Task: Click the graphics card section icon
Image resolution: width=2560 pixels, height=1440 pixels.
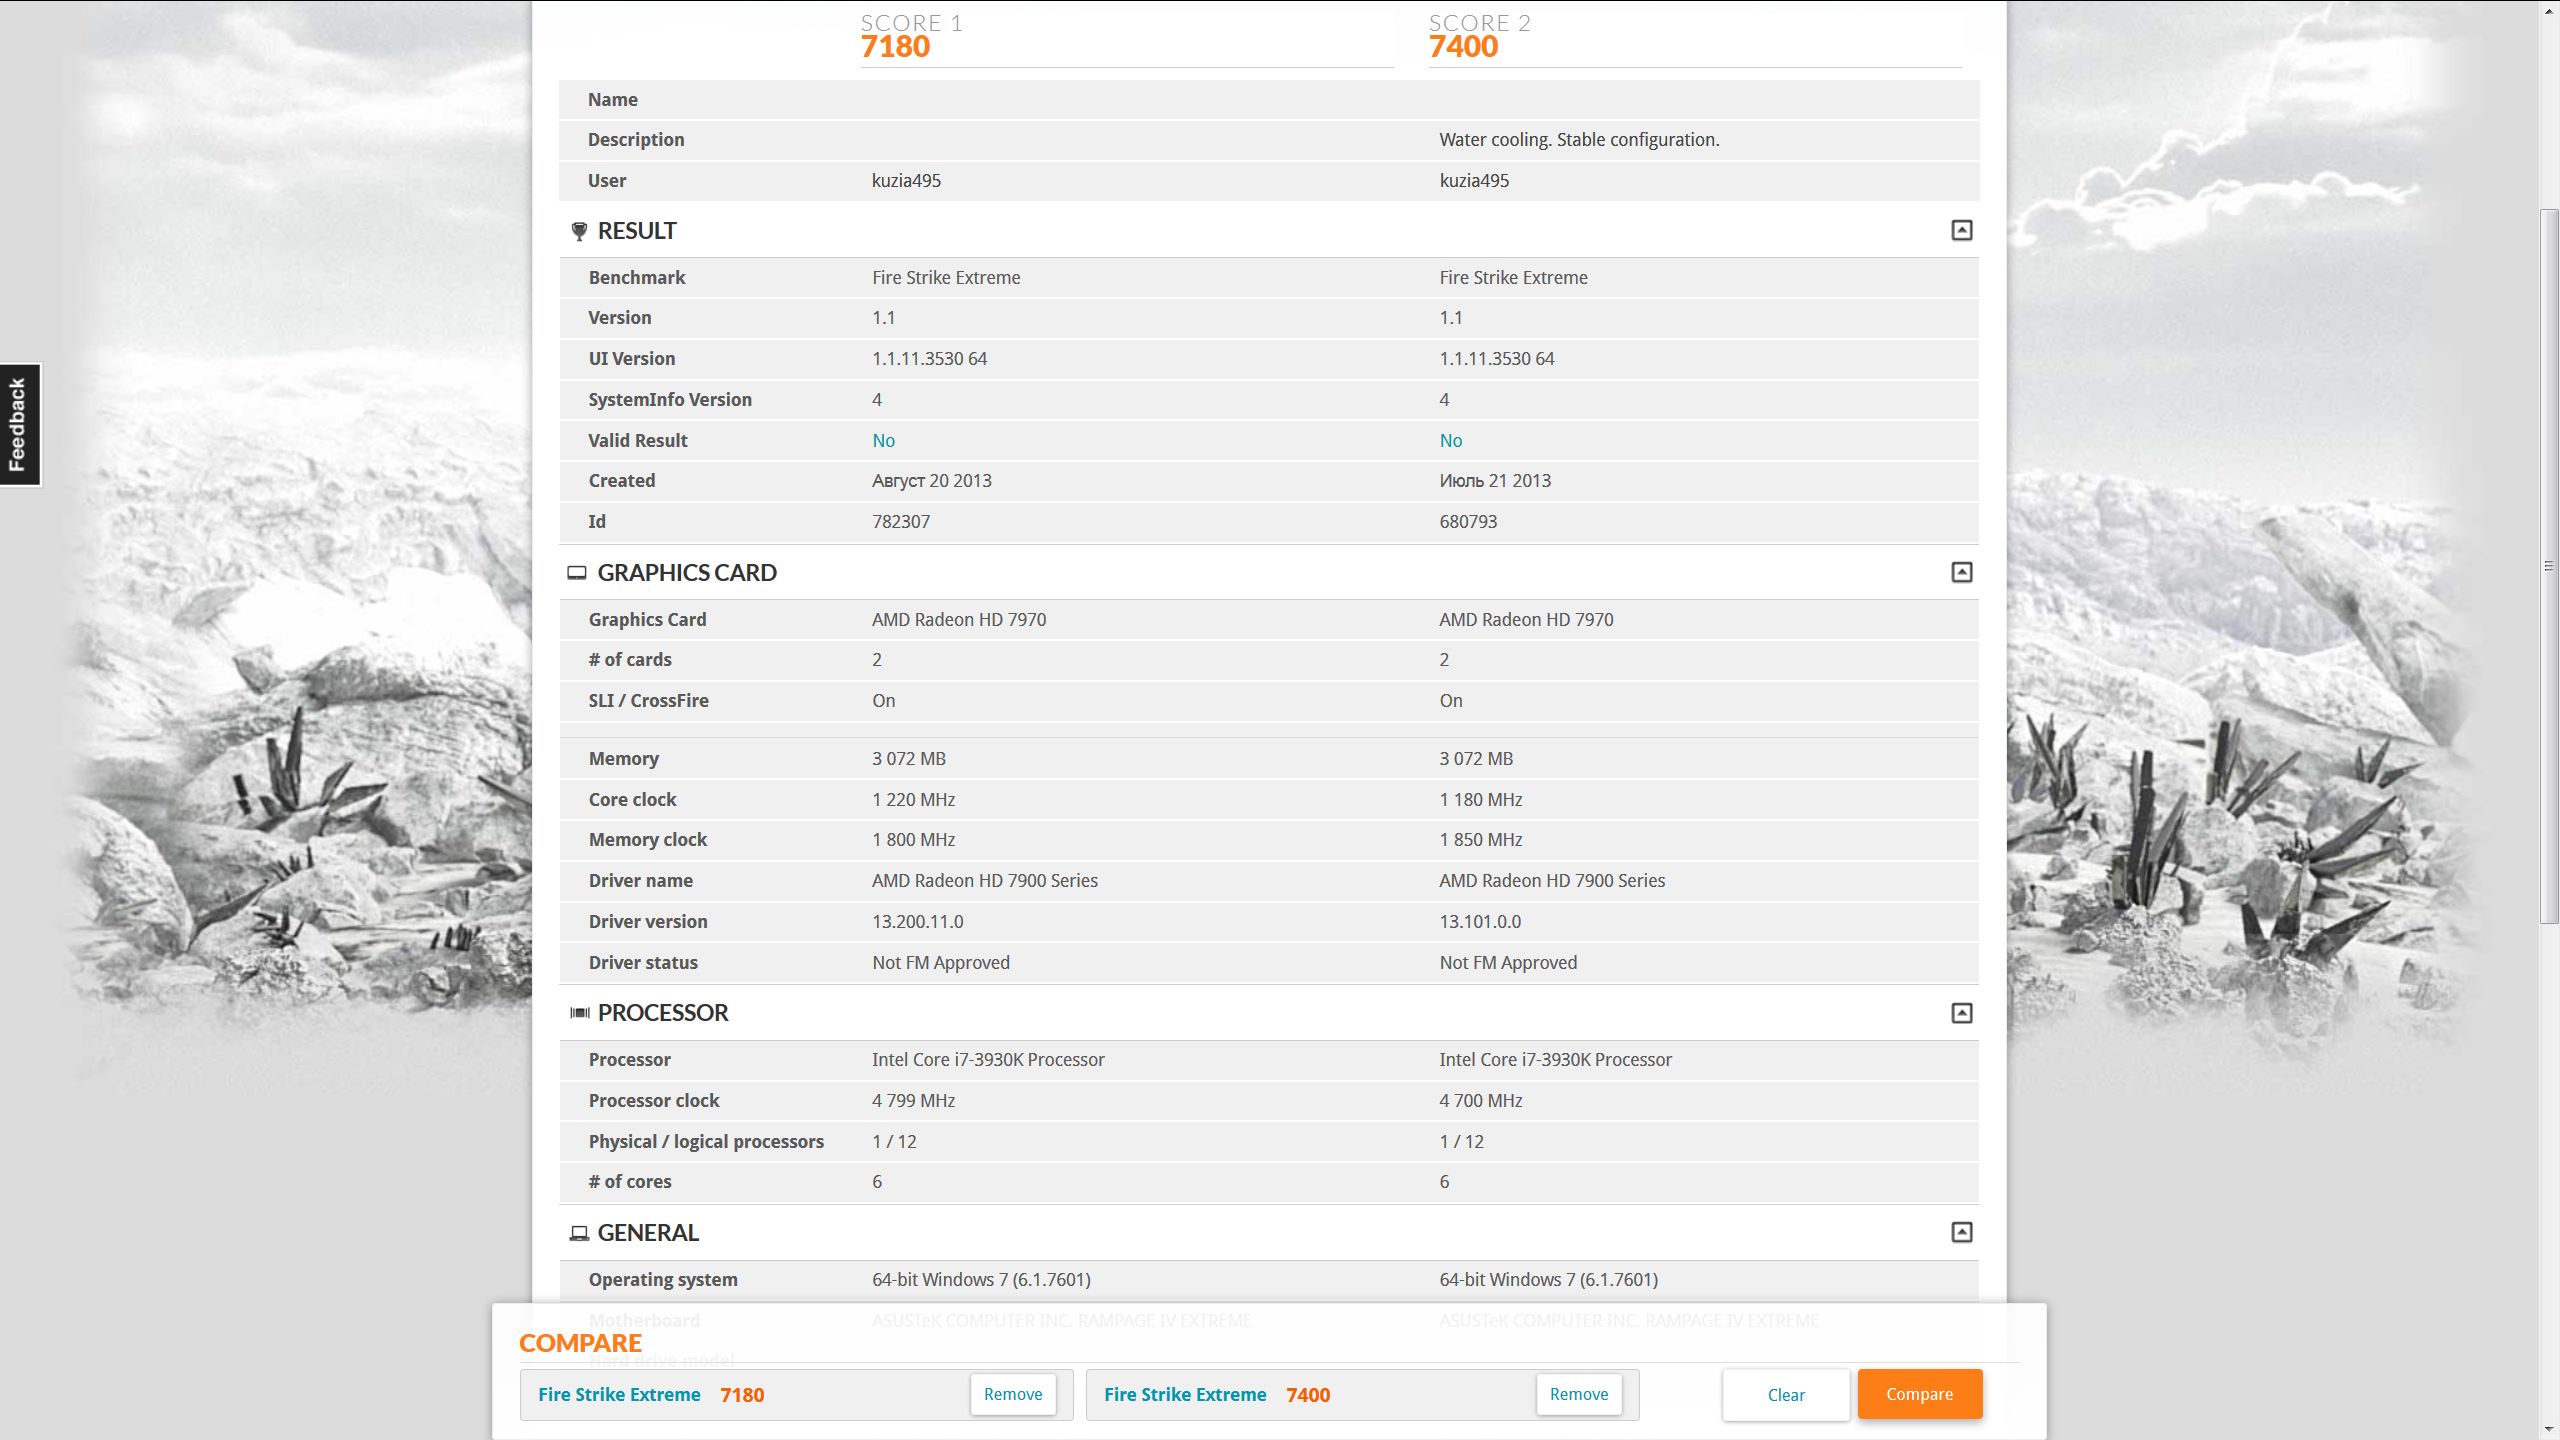Action: click(x=577, y=573)
